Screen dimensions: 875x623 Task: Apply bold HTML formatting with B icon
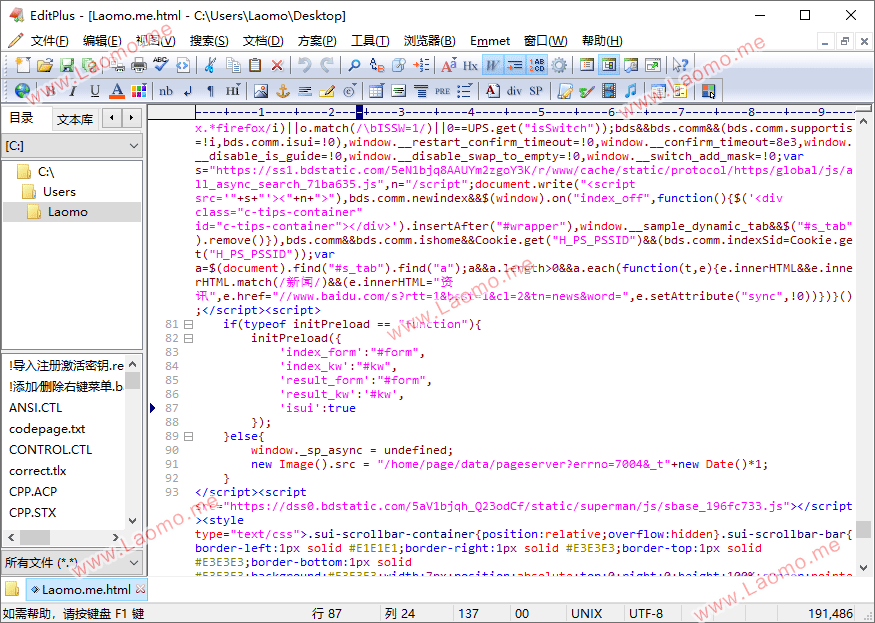point(50,90)
